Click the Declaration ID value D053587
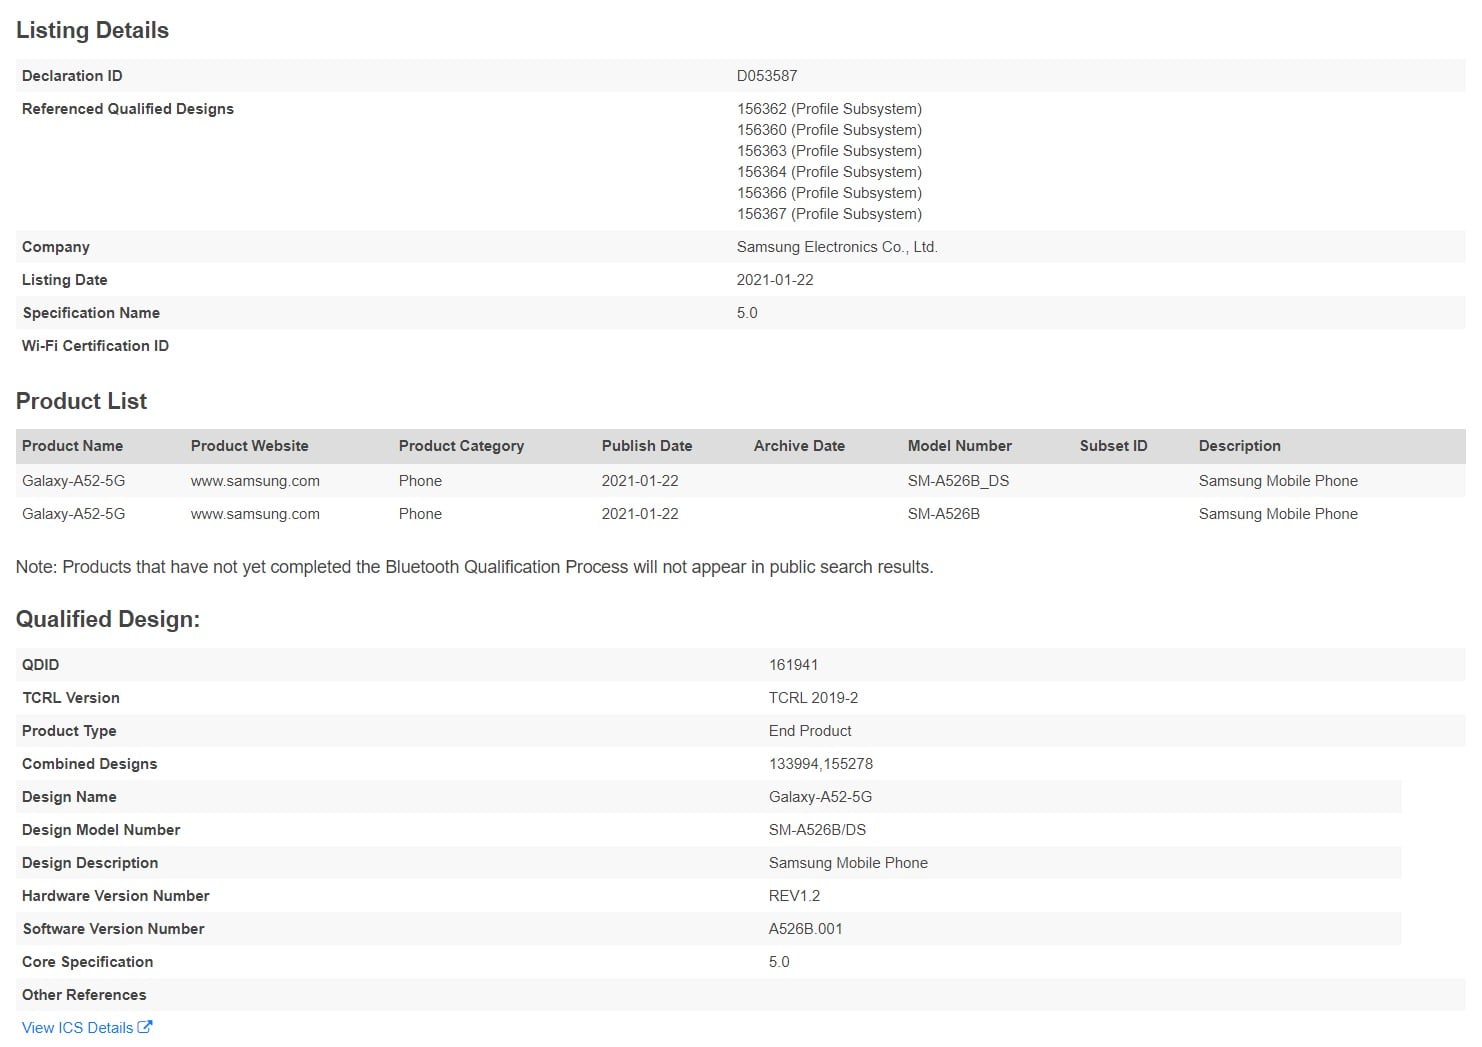Viewport: 1482px width, 1047px height. pyautogui.click(x=766, y=76)
